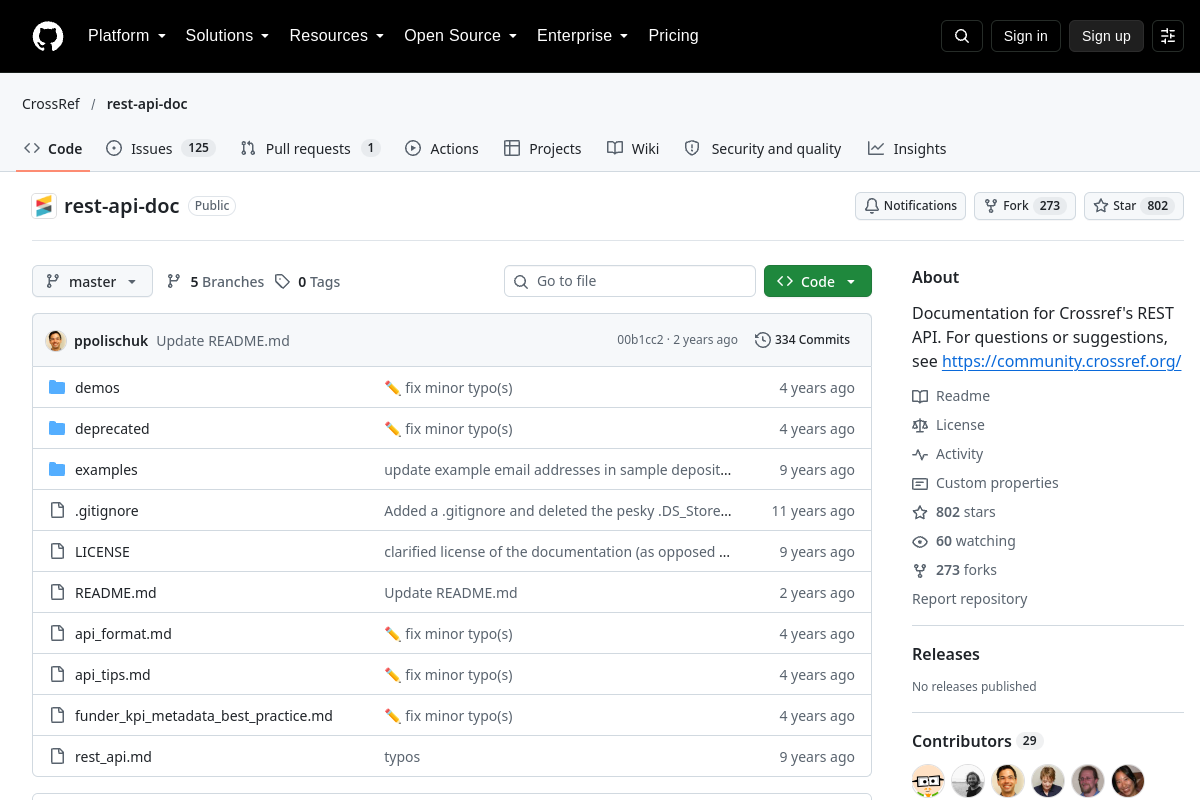Screen dimensions: 1200x800
Task: Expand the Open Source menu
Action: pyautogui.click(x=460, y=36)
